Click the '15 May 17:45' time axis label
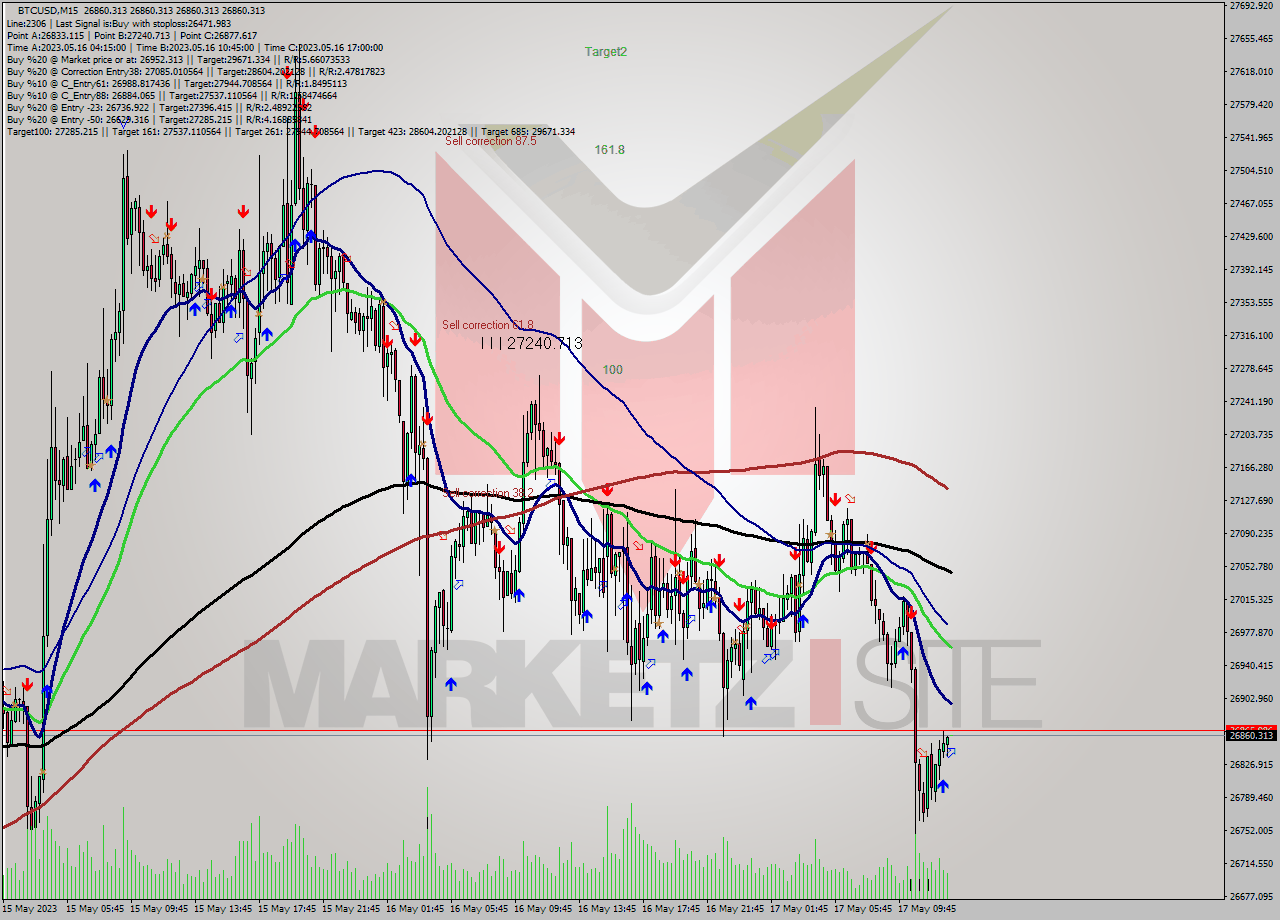 [287, 909]
